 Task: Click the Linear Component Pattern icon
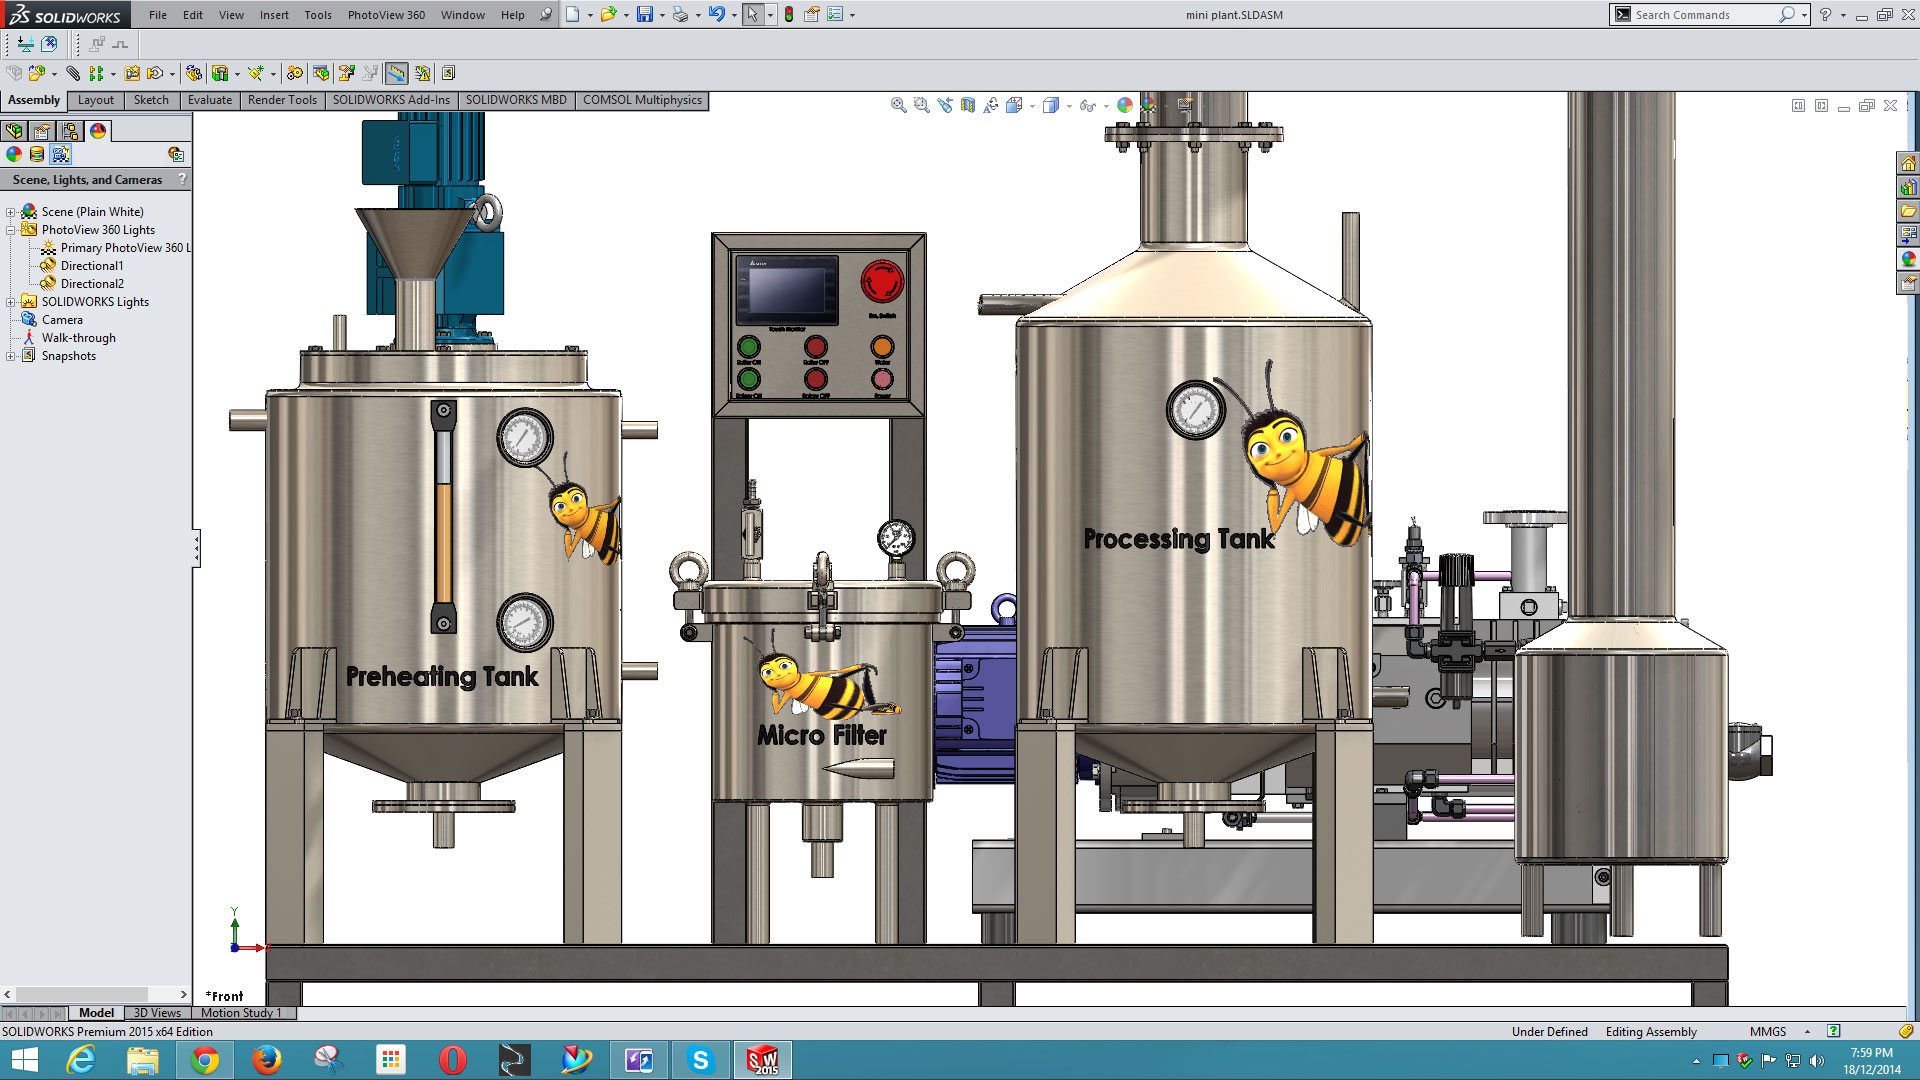pyautogui.click(x=96, y=73)
